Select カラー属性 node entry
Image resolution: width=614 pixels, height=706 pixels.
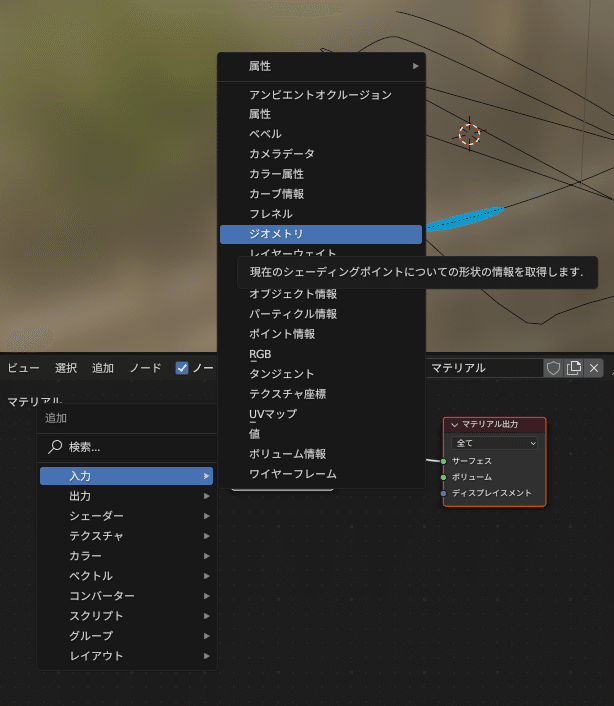pyautogui.click(x=321, y=174)
